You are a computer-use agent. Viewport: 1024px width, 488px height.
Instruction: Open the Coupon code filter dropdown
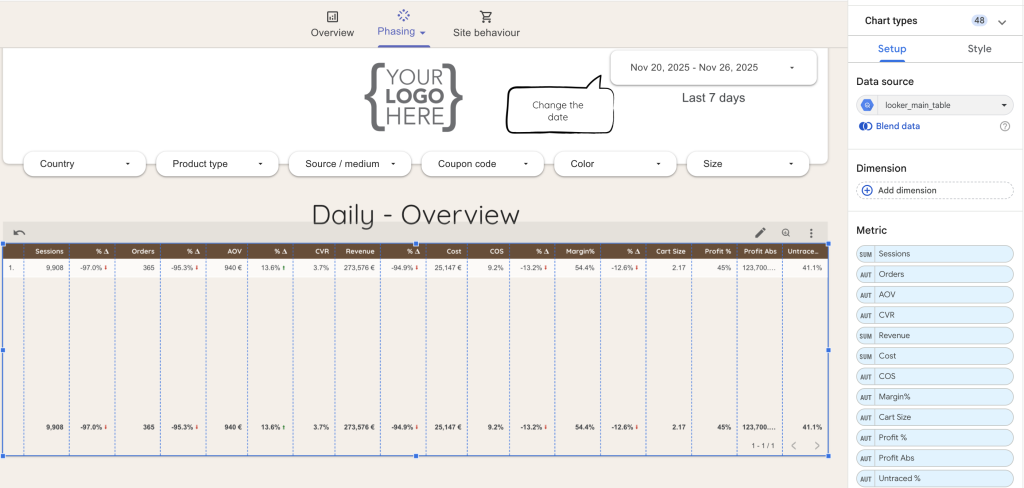tap(482, 164)
